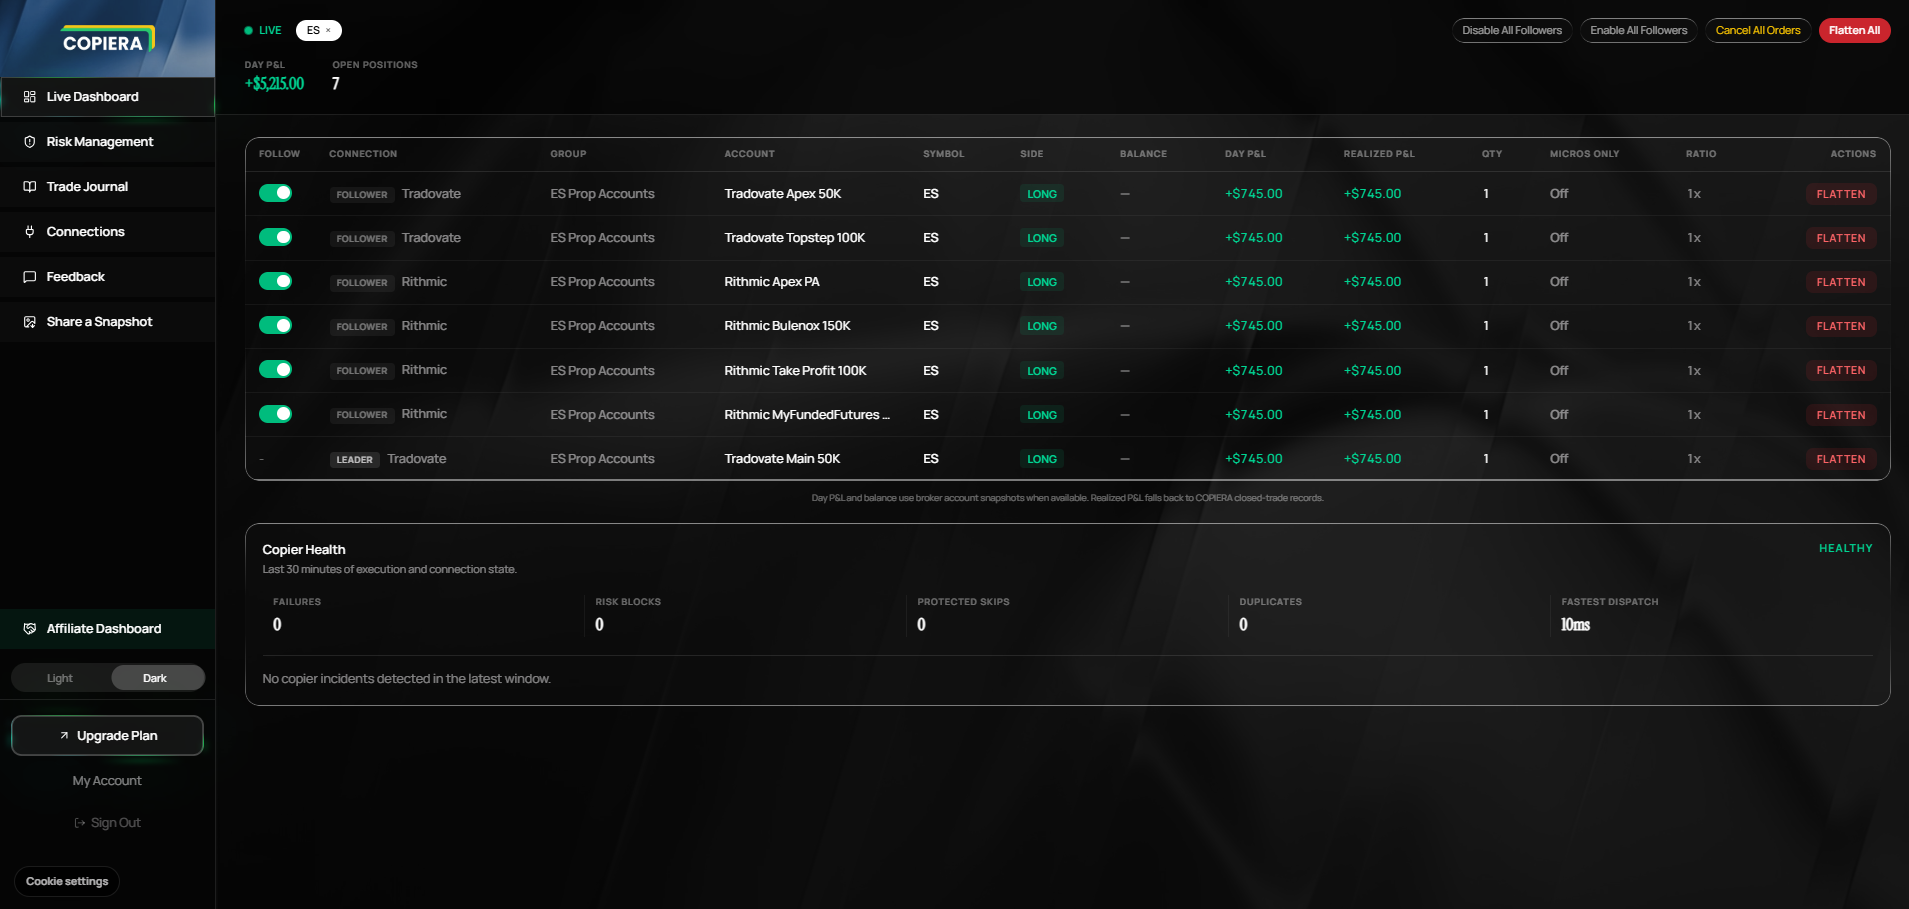Image resolution: width=1909 pixels, height=909 pixels.
Task: Click Cancel All Orders button
Action: (x=1758, y=30)
